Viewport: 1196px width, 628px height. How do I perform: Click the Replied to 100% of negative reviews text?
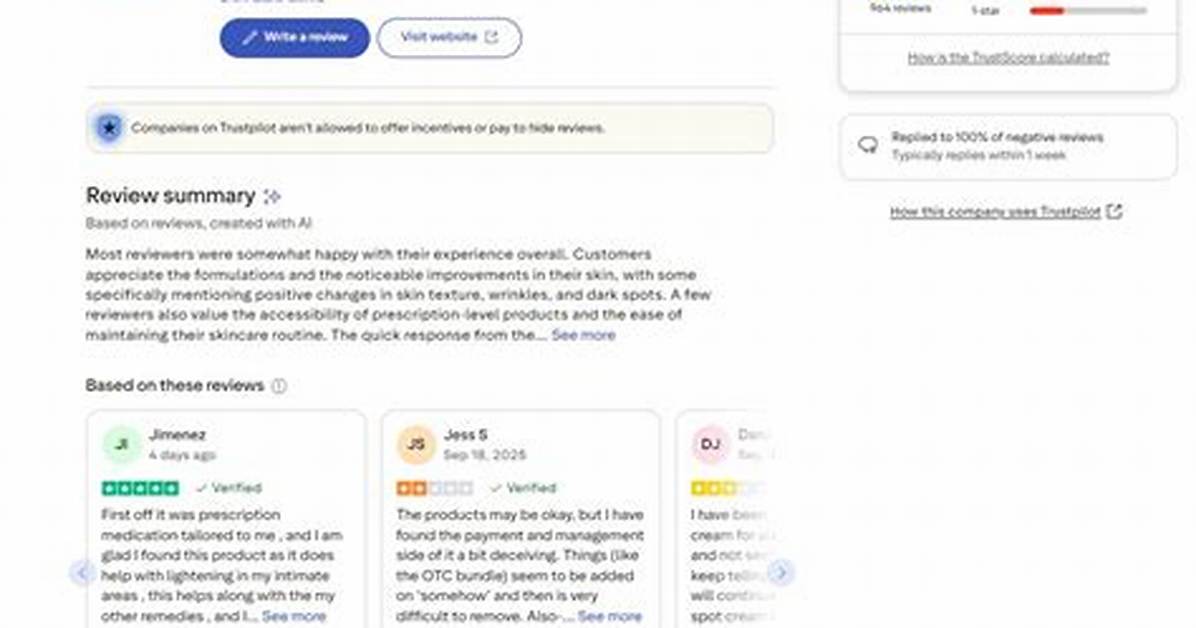tap(997, 137)
